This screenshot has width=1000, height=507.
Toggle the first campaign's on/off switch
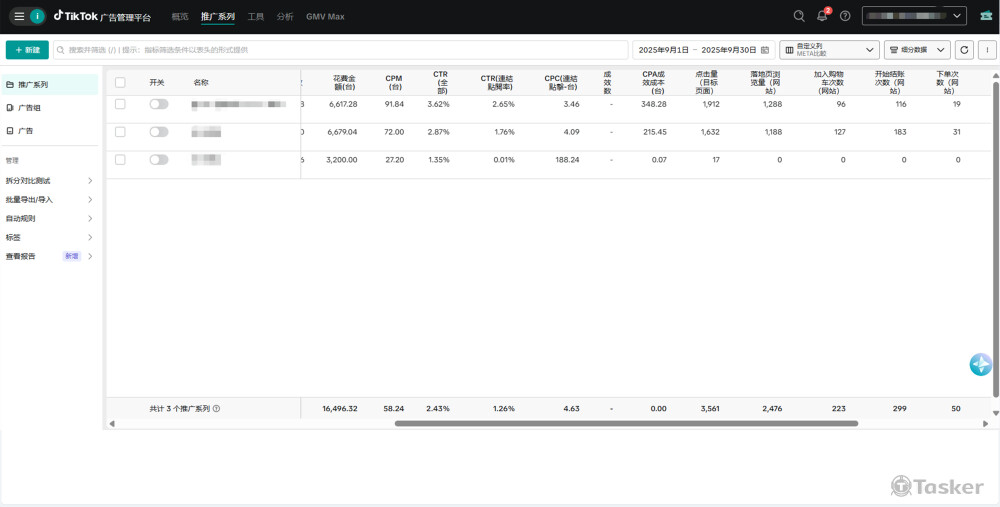[158, 104]
